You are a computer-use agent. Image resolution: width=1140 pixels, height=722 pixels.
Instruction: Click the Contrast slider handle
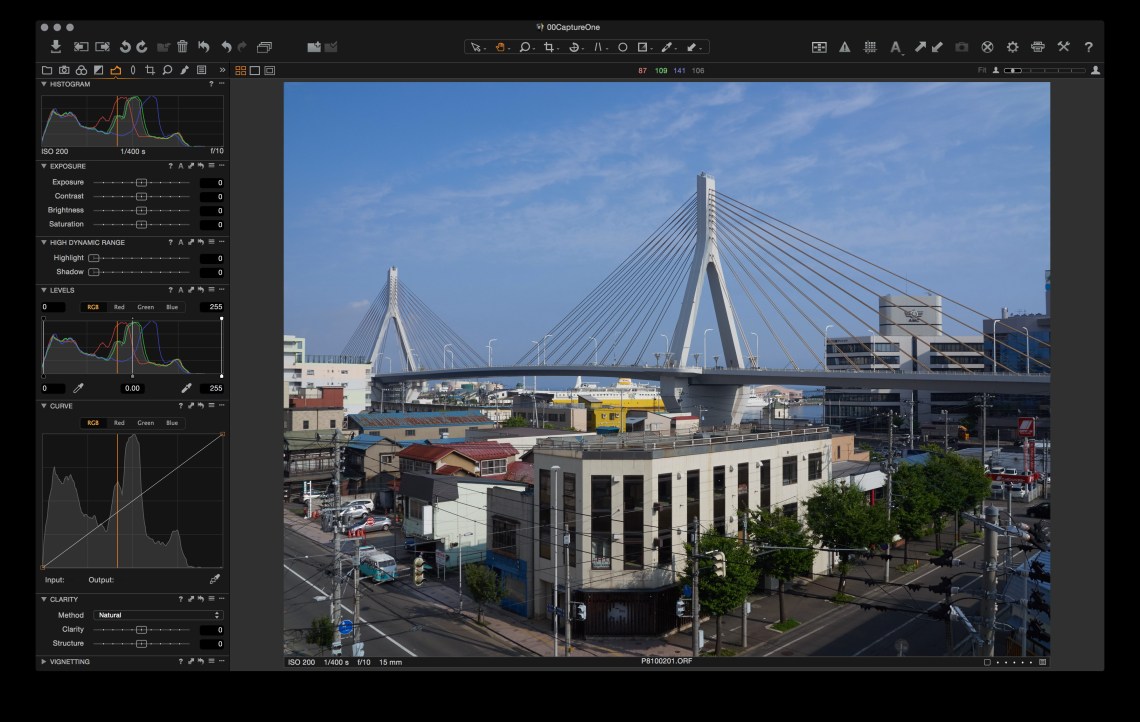pos(141,197)
